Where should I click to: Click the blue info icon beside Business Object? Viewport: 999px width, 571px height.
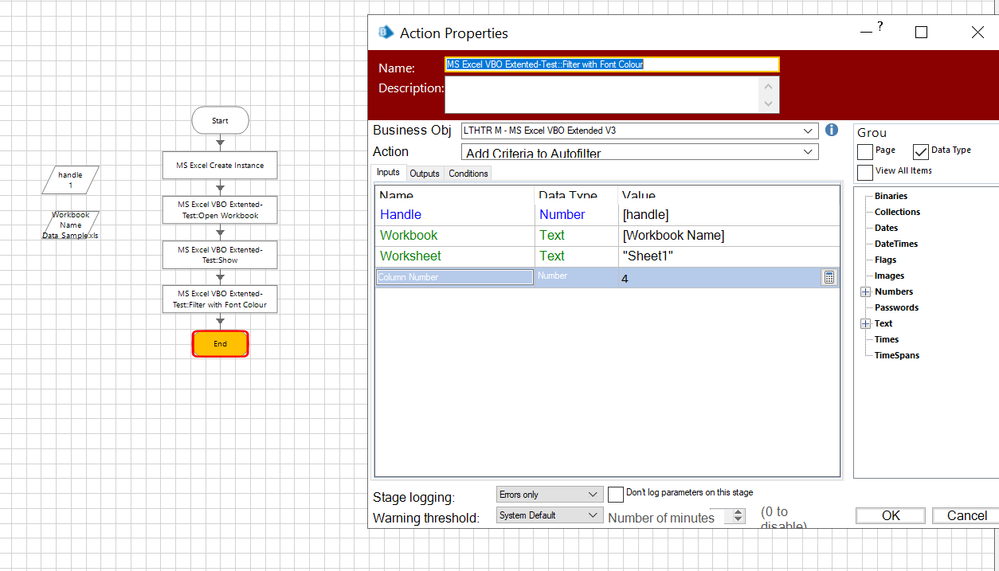click(x=831, y=130)
